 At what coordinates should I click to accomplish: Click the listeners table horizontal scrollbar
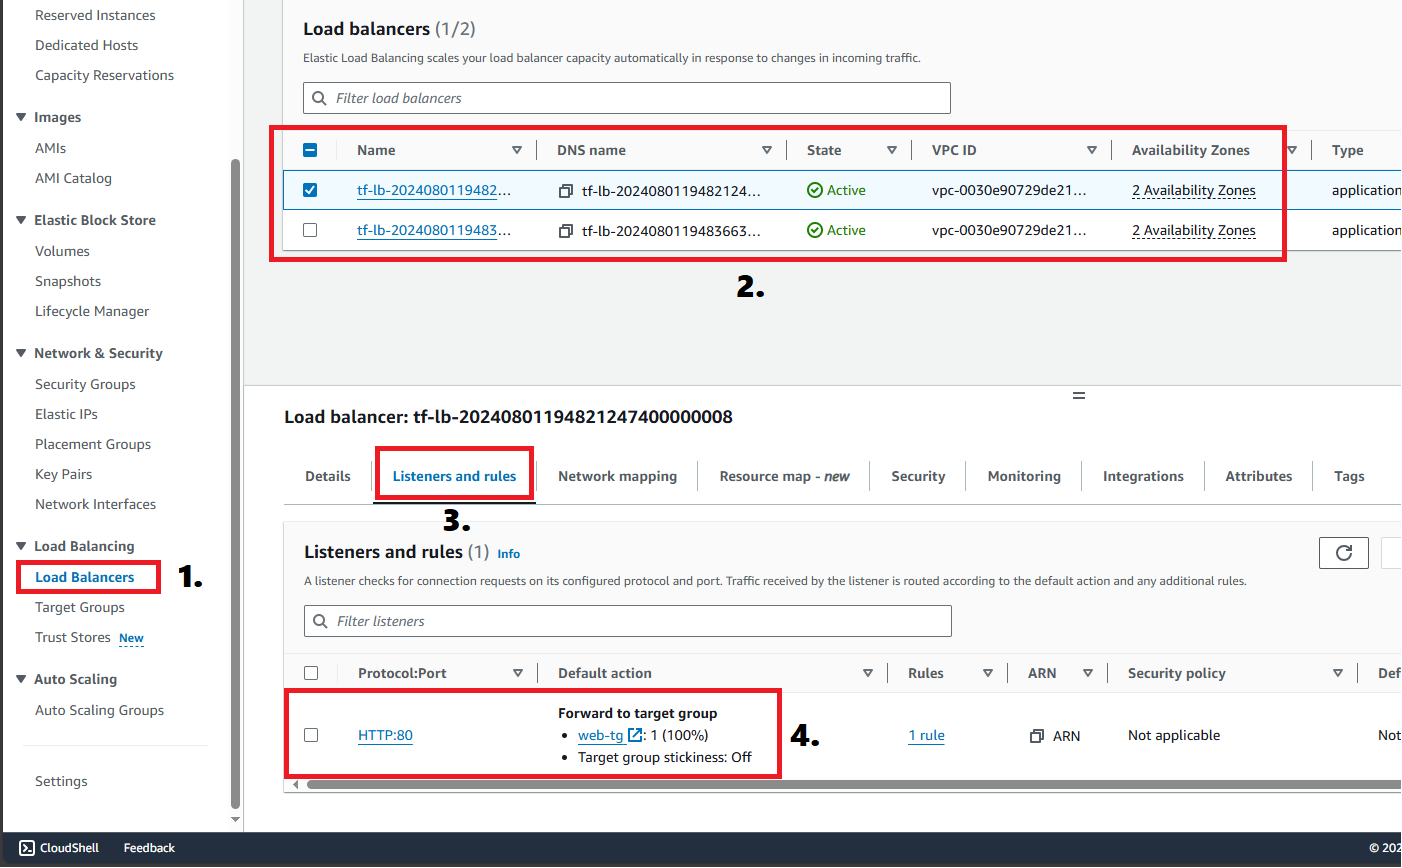coord(853,785)
